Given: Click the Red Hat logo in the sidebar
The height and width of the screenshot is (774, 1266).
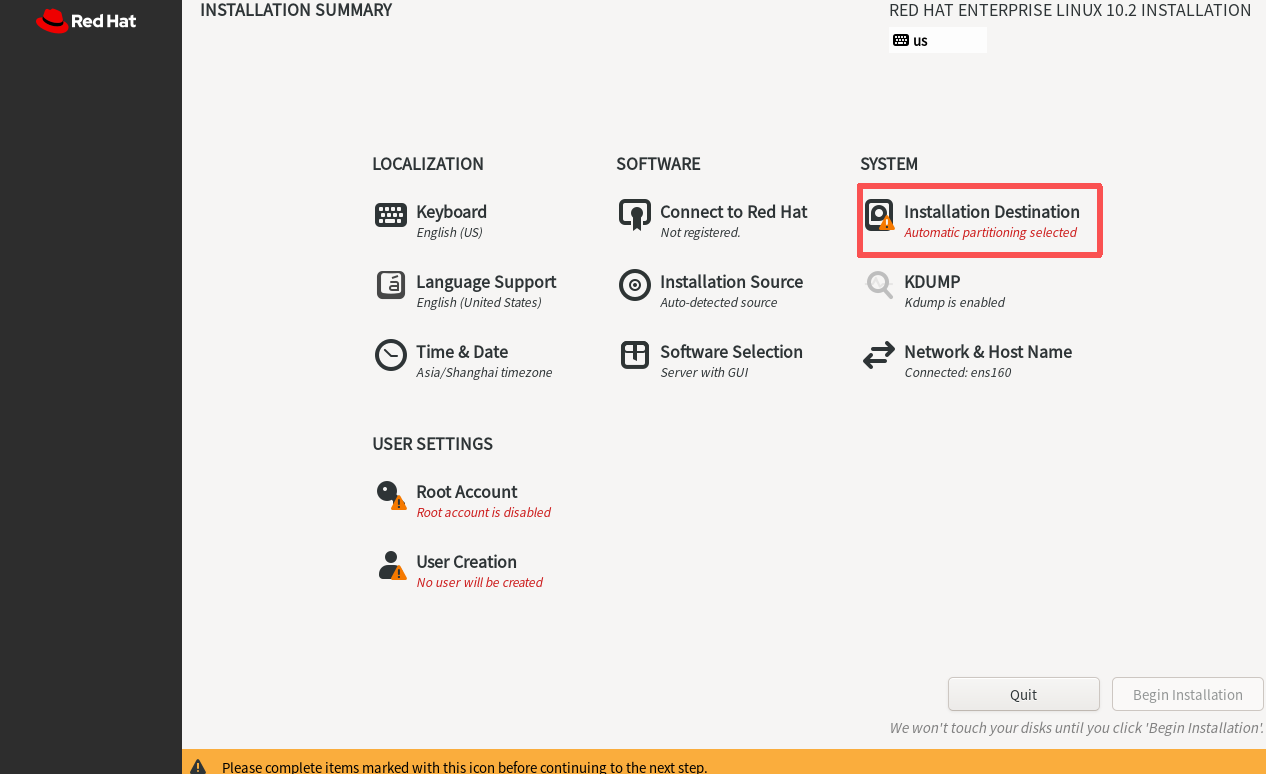Looking at the screenshot, I should click(x=86, y=20).
